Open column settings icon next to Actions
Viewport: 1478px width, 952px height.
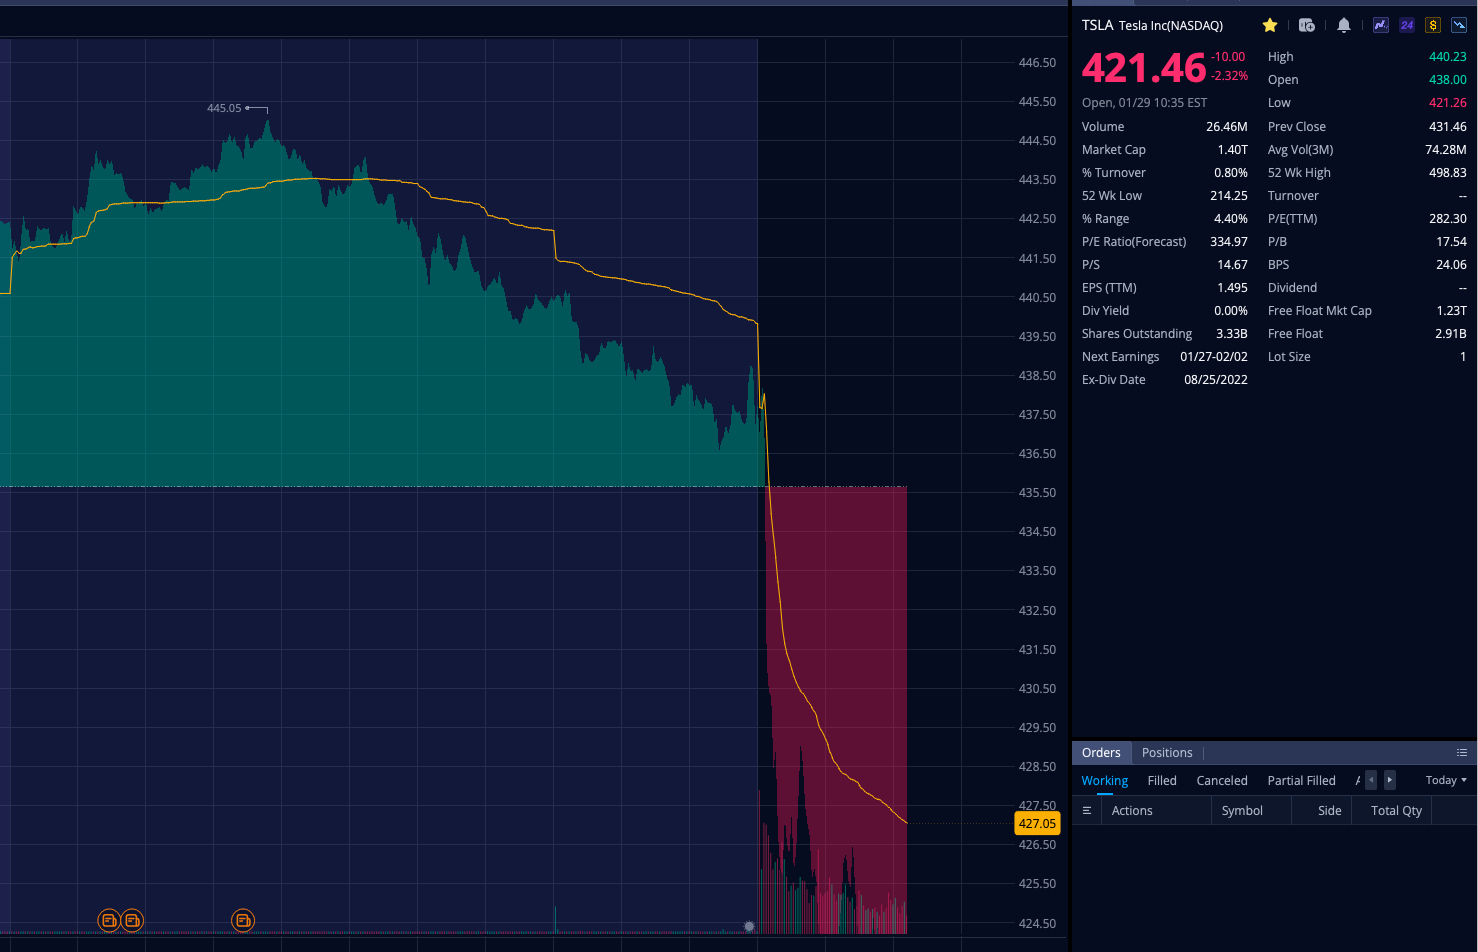pos(1086,811)
